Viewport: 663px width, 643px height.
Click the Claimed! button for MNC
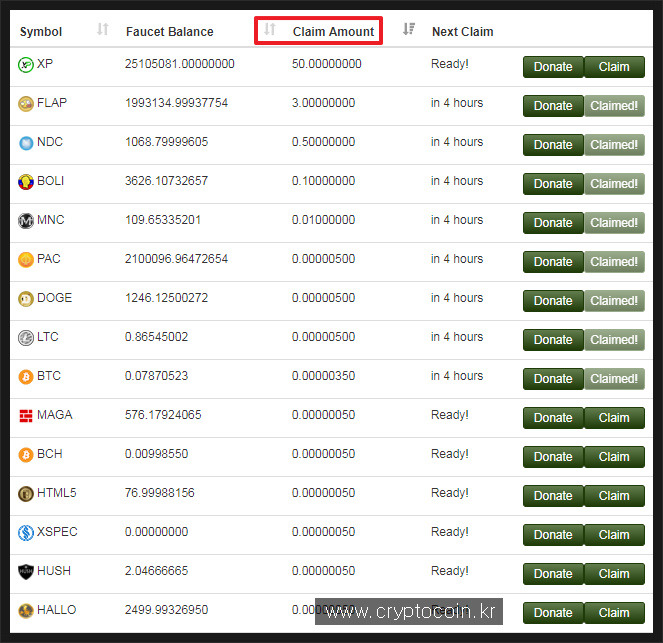(x=614, y=223)
